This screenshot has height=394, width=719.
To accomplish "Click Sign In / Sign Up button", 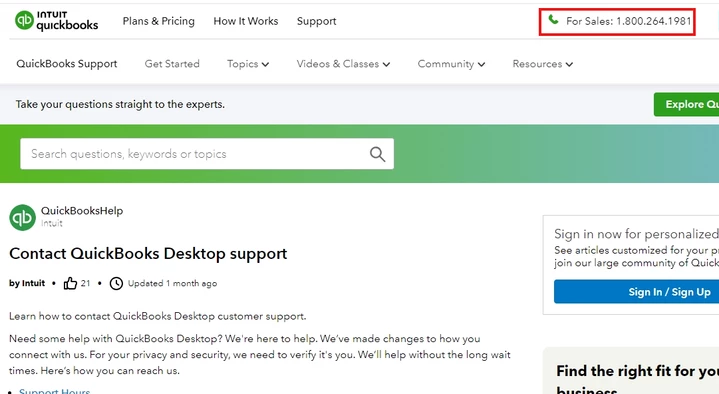I will [636, 292].
